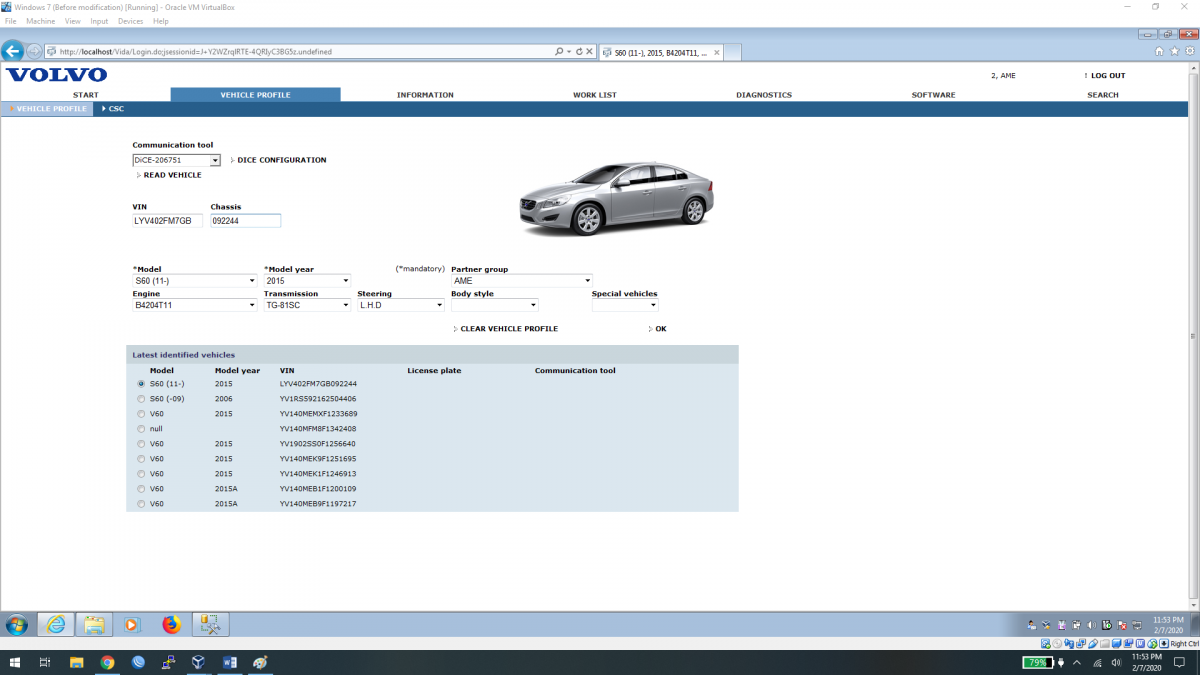Open Firefox from the Windows 7 taskbar

coord(171,625)
